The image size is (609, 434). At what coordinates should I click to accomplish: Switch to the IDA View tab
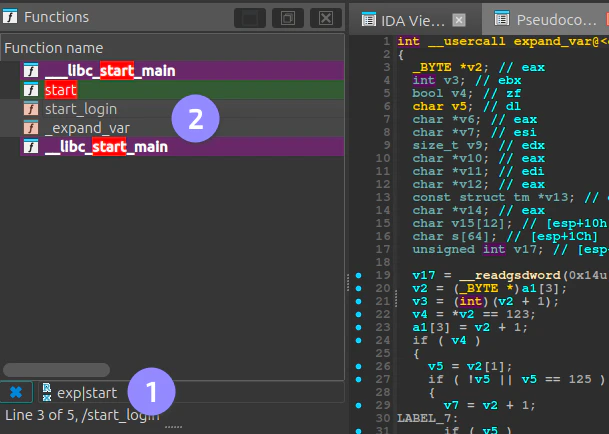point(410,19)
